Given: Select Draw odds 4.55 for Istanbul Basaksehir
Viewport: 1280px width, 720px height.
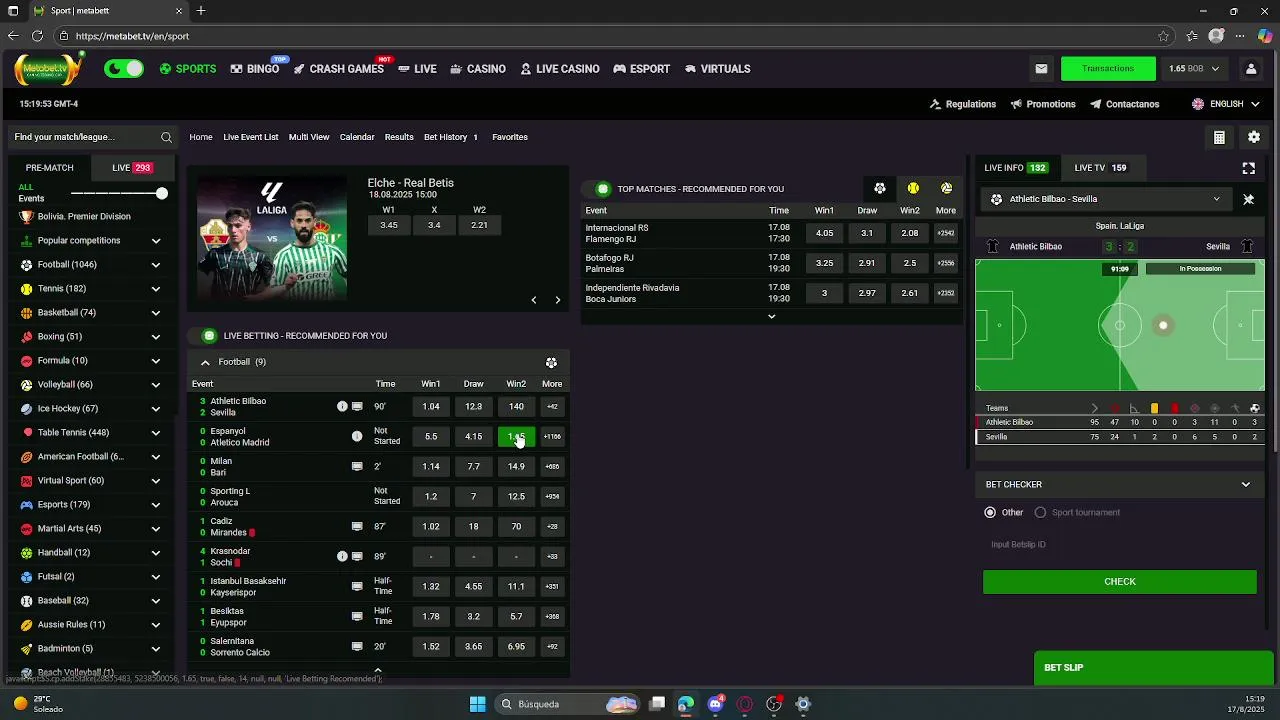Looking at the screenshot, I should [473, 587].
